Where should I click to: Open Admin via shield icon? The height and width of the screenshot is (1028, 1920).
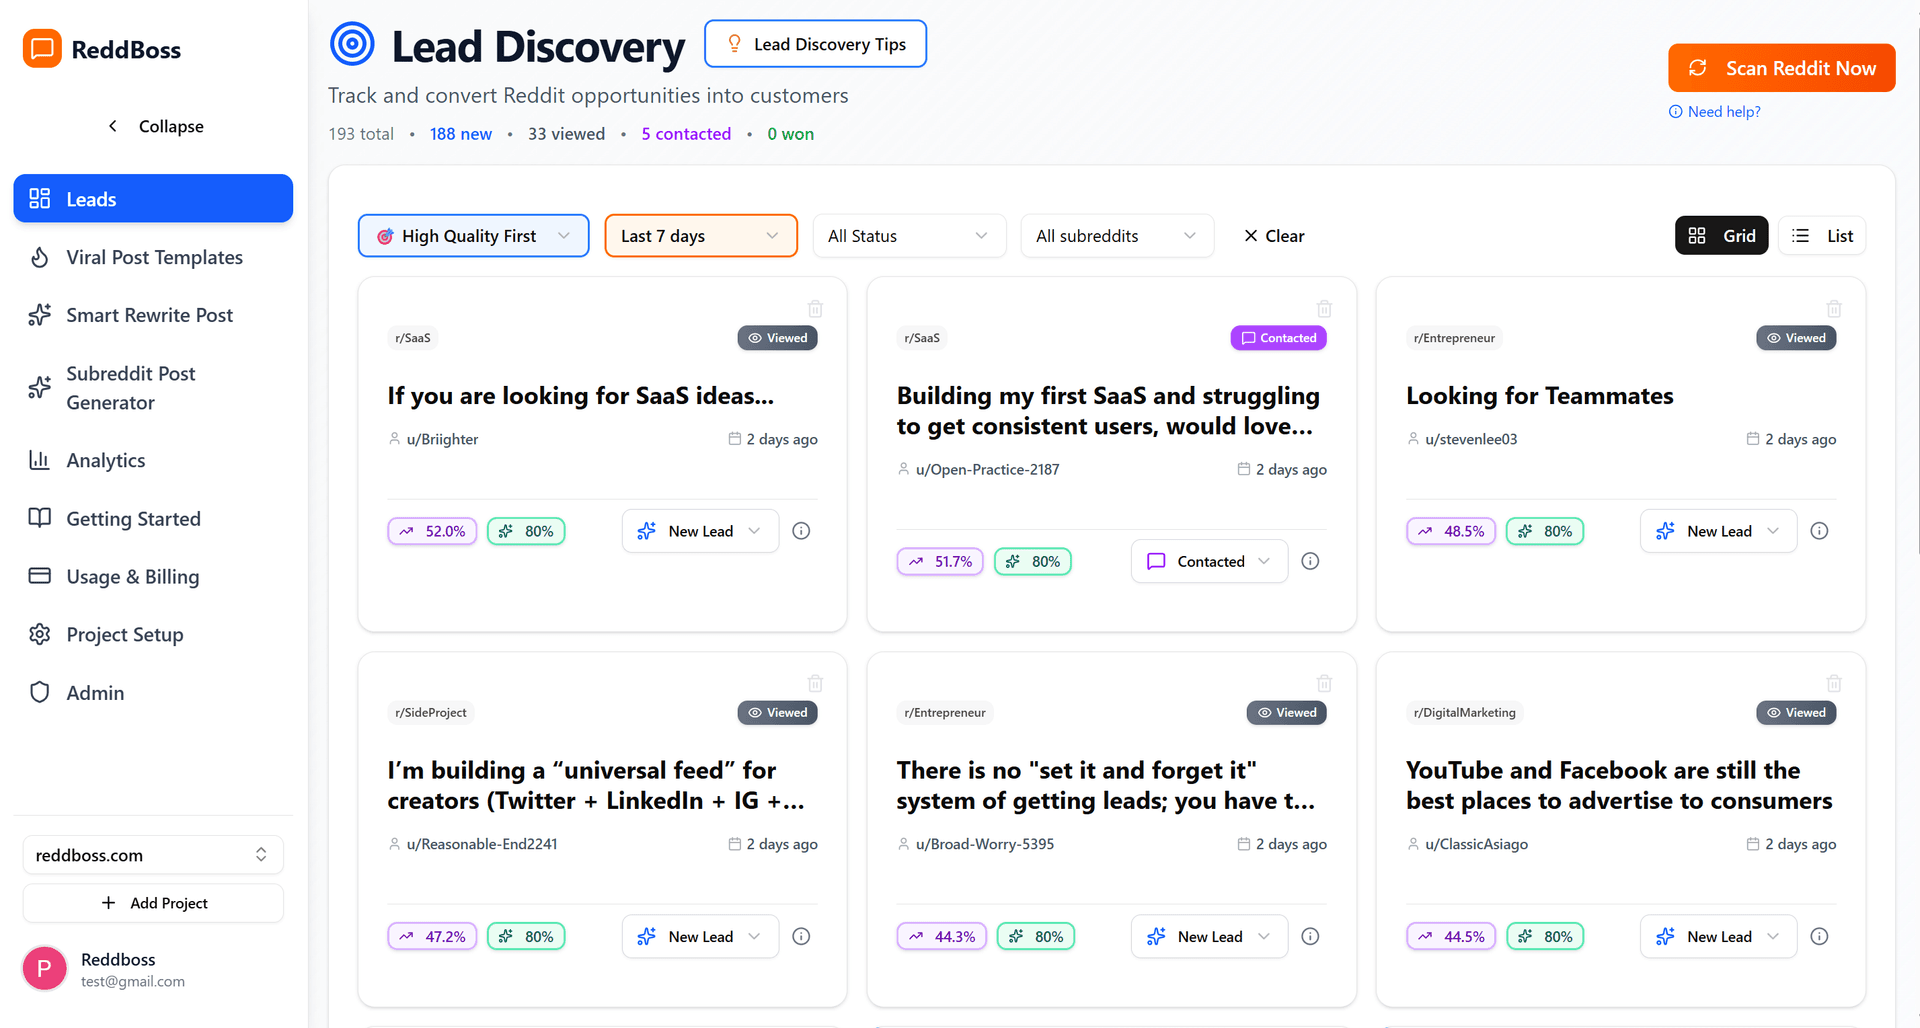point(39,692)
